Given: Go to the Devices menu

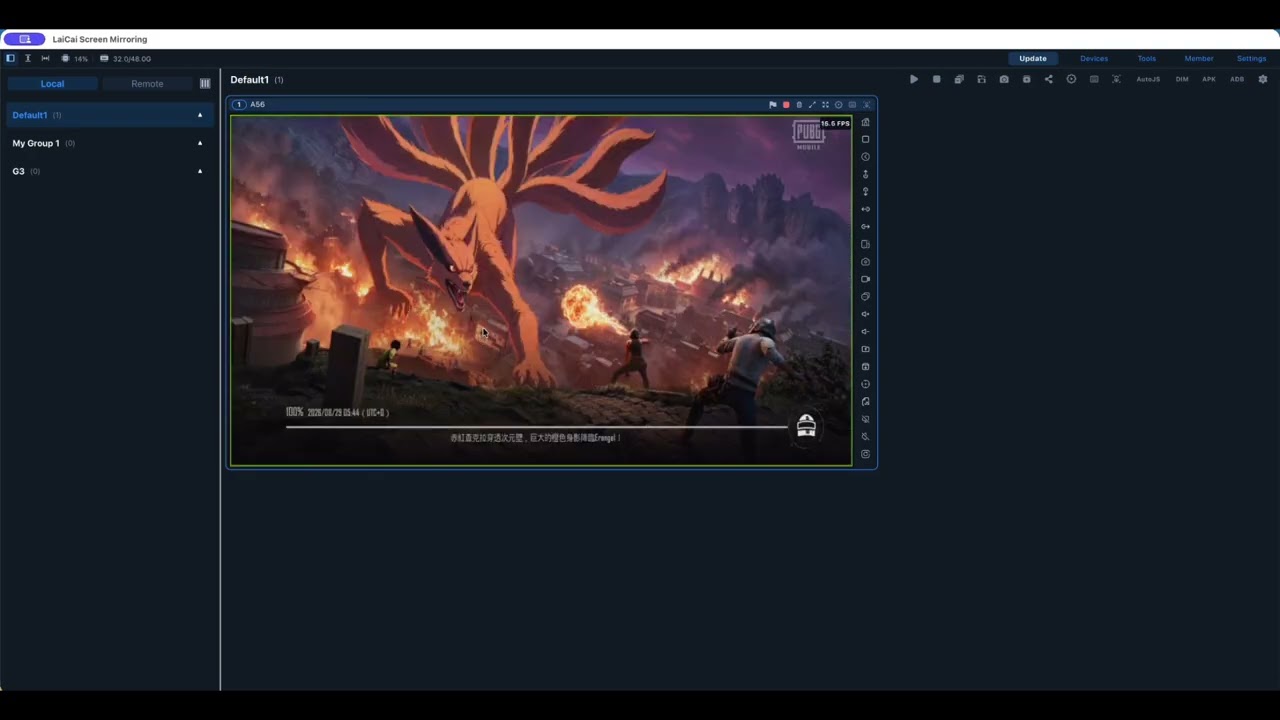Looking at the screenshot, I should [x=1094, y=58].
